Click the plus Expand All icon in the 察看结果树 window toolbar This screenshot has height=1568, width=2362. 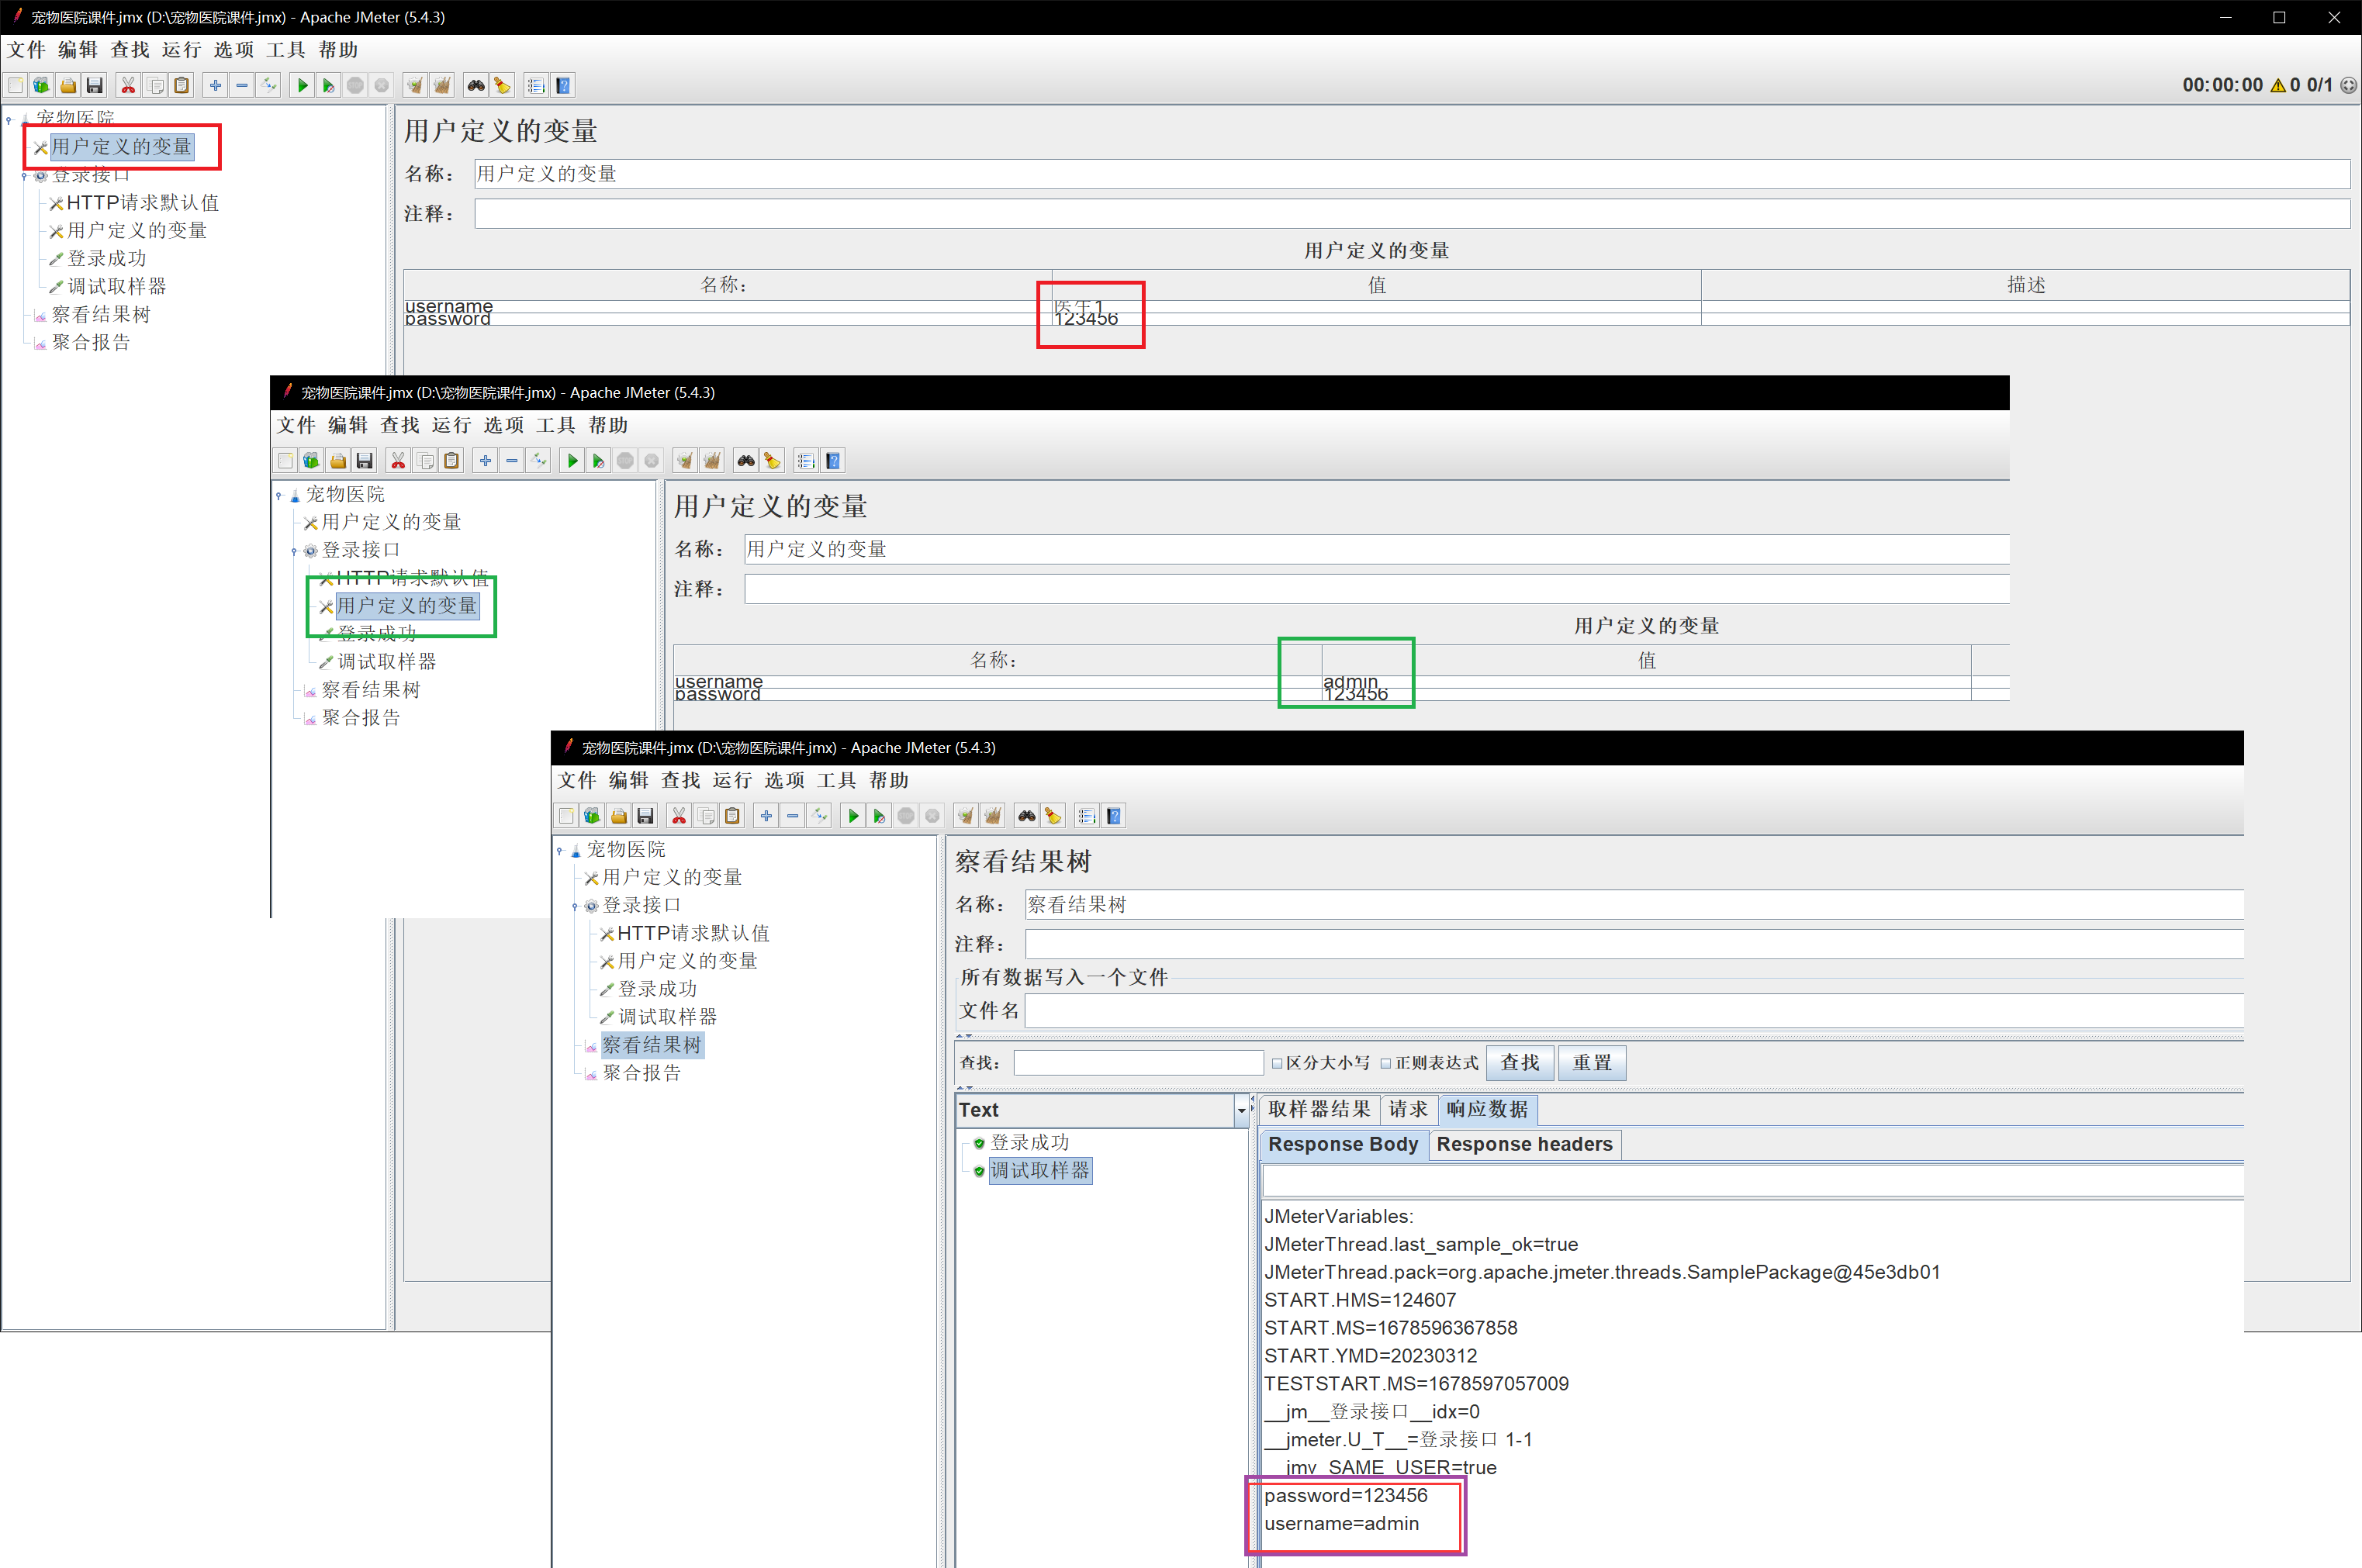click(x=766, y=816)
